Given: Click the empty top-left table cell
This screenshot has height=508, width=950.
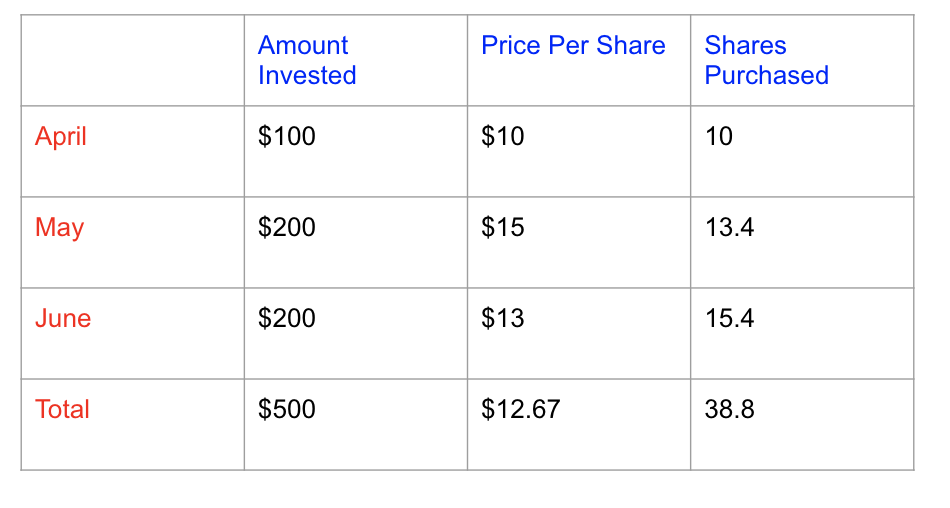Looking at the screenshot, I should pos(132,60).
